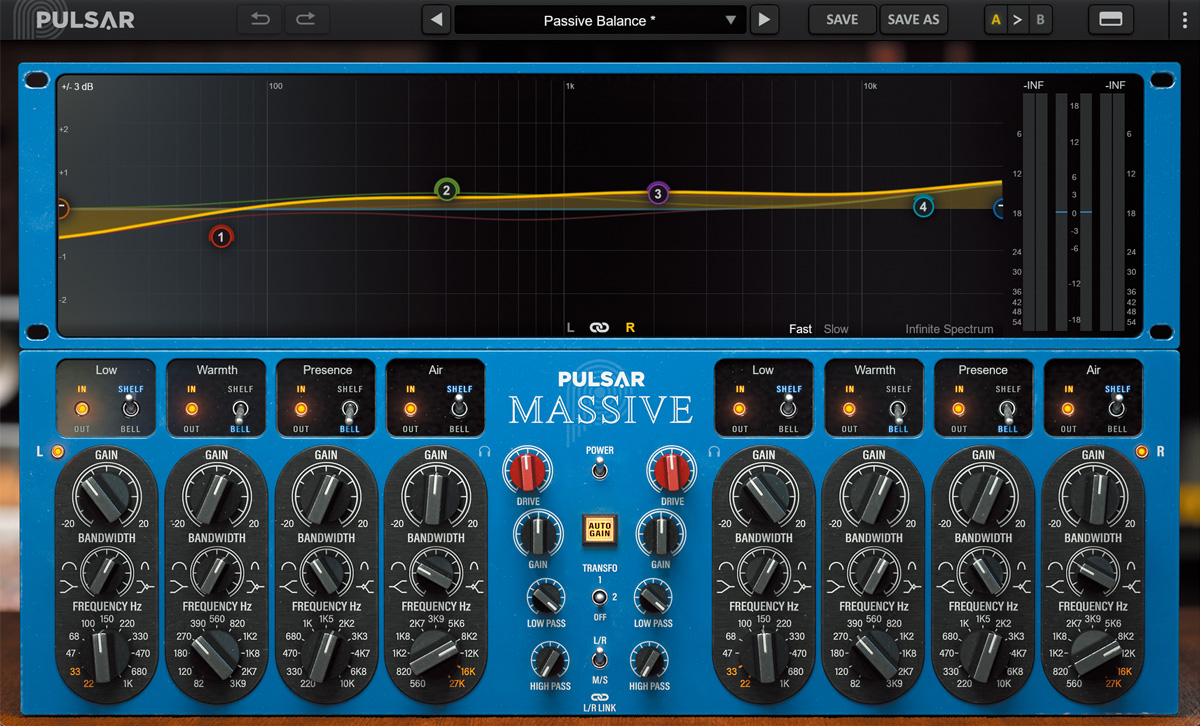Viewport: 1200px width, 726px height.
Task: Click the undo arrow icon
Action: pyautogui.click(x=260, y=19)
